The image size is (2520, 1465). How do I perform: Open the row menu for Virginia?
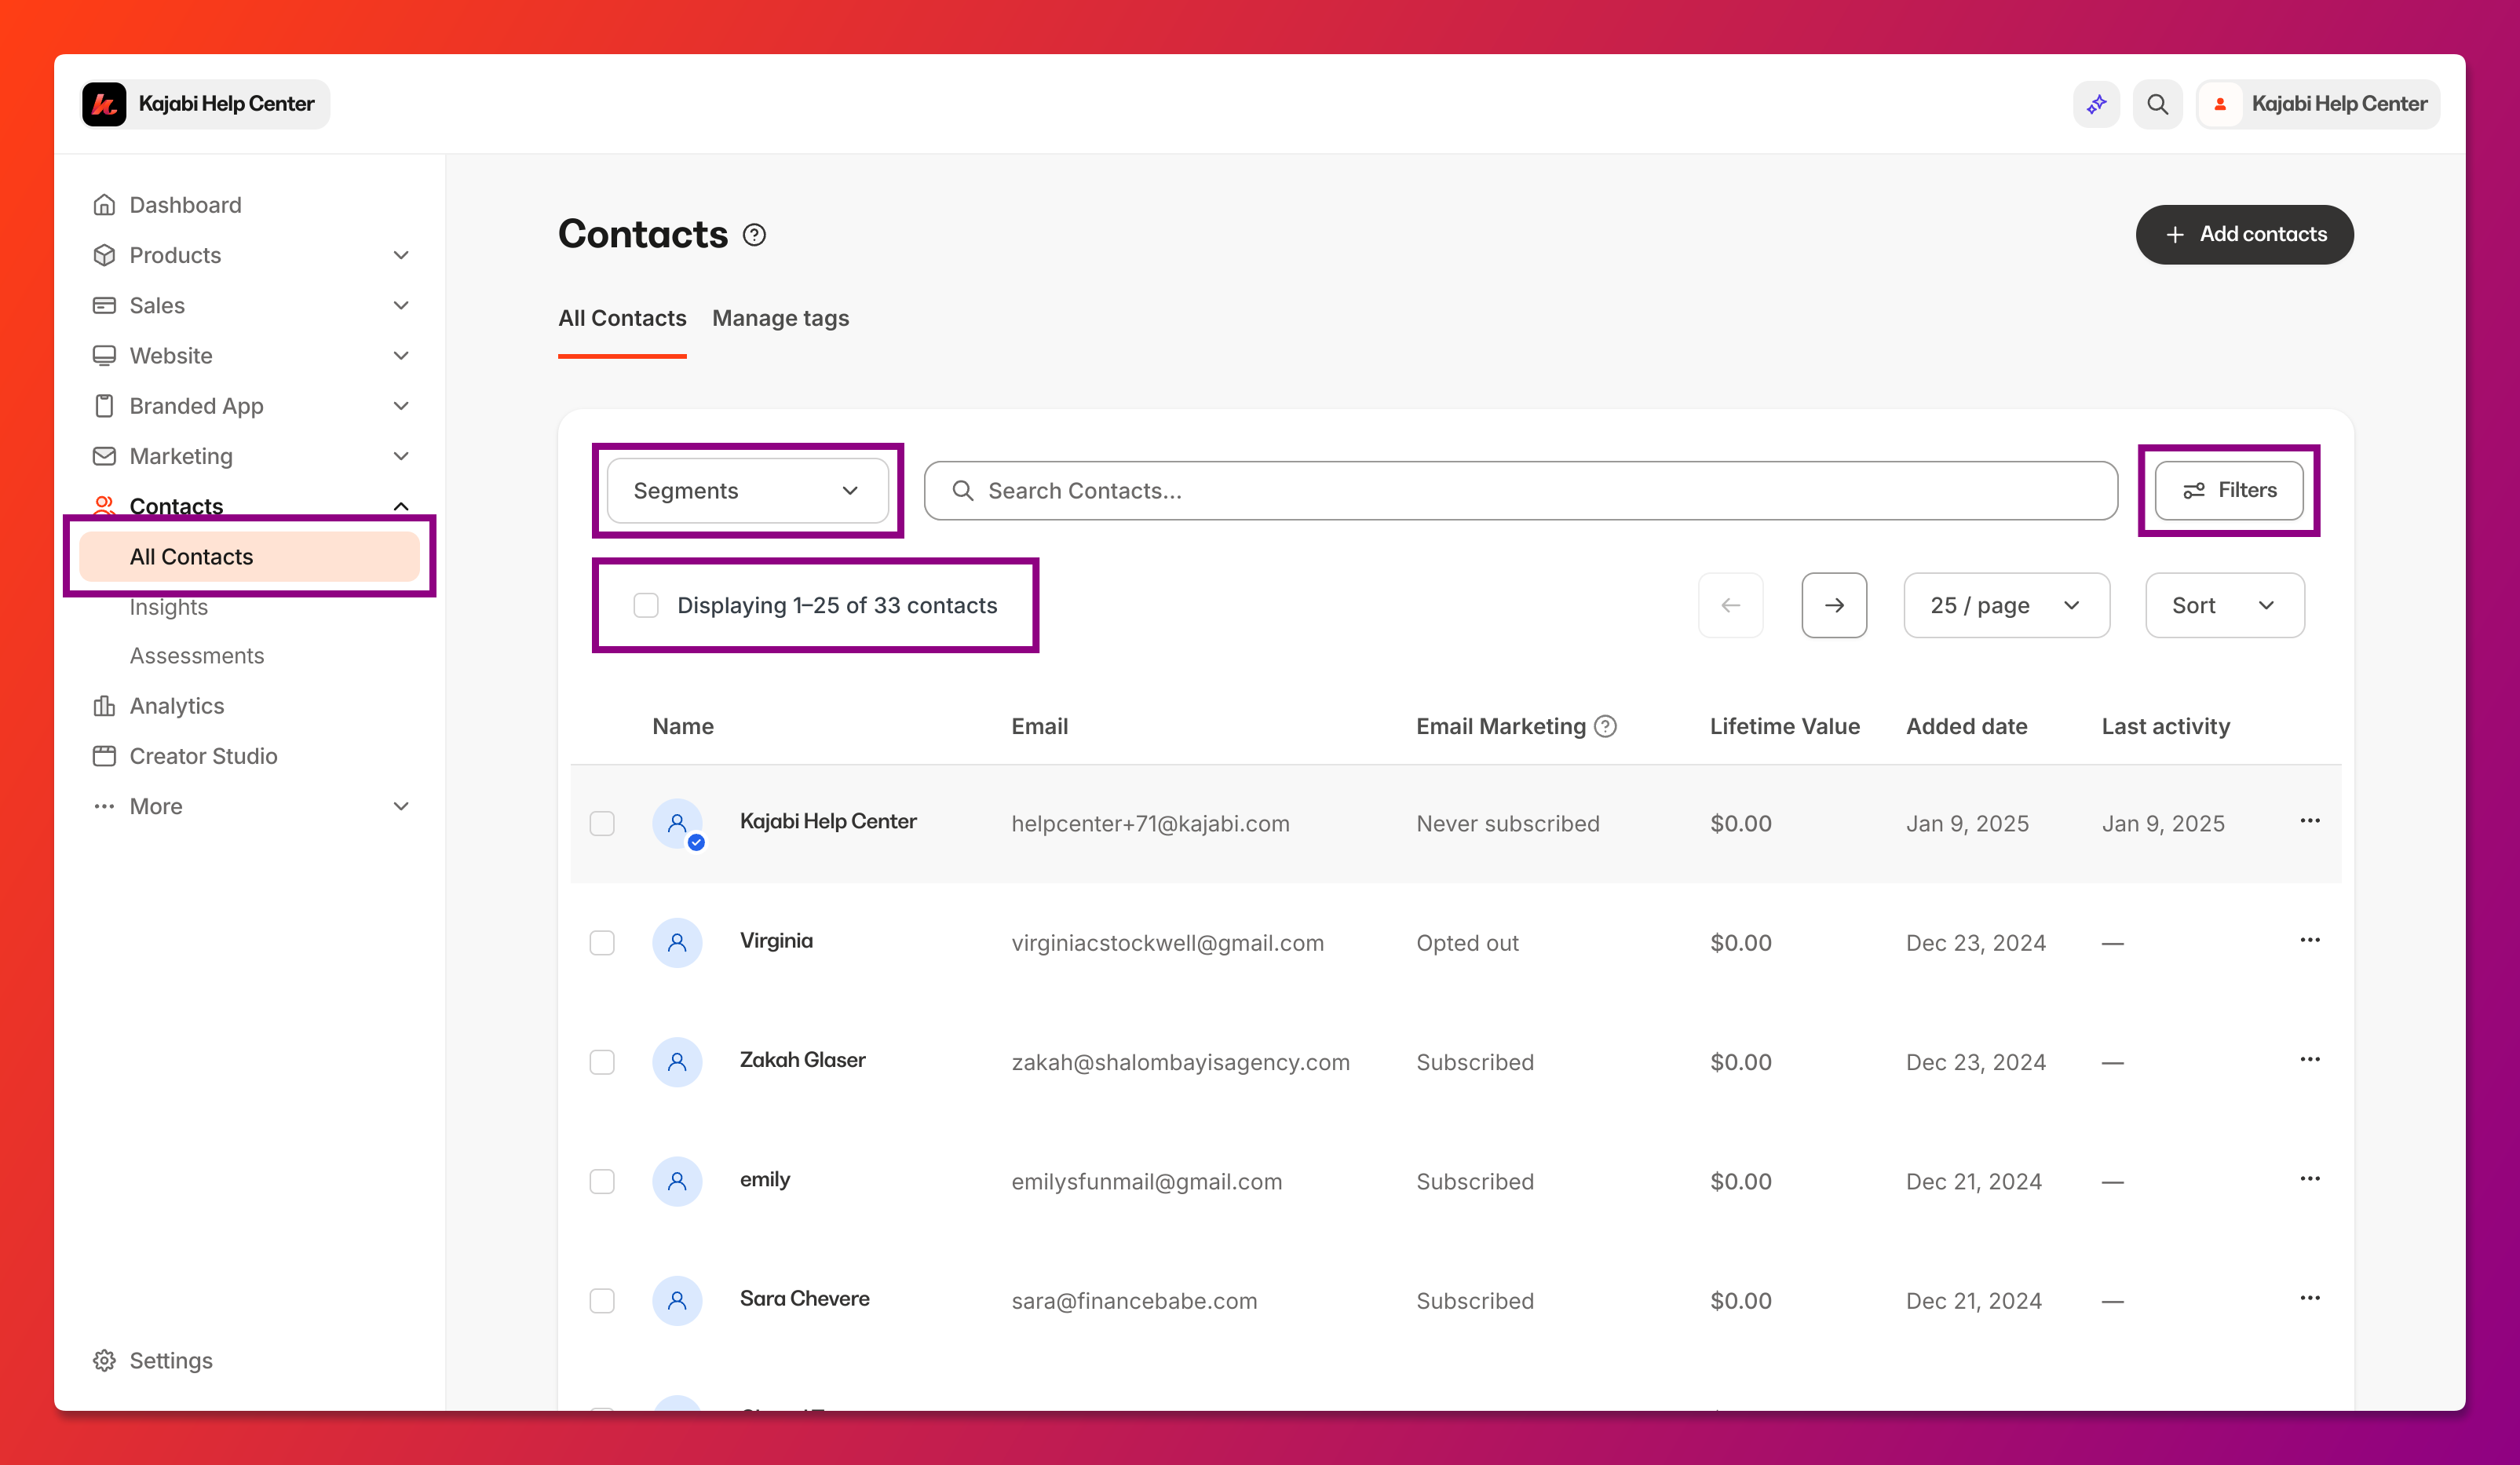tap(2310, 940)
